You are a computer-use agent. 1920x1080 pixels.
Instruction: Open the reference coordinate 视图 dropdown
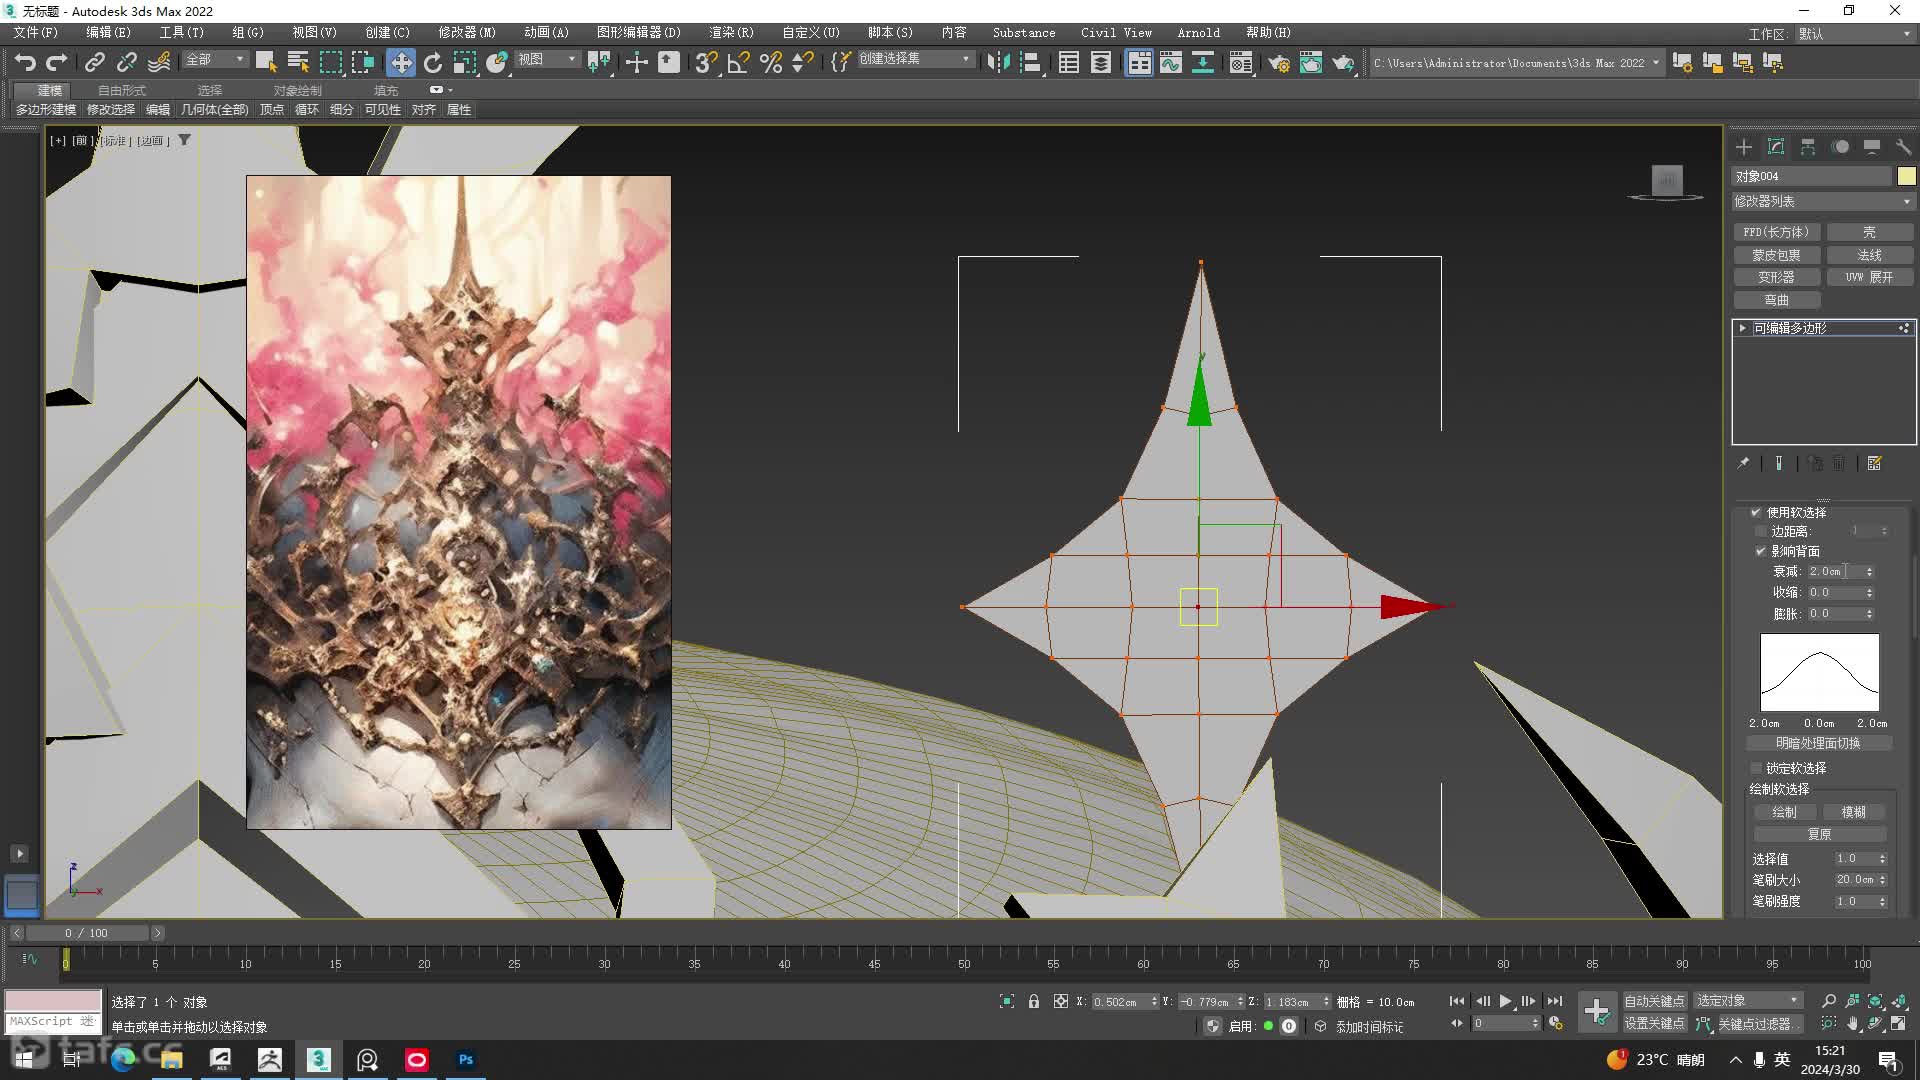point(547,60)
